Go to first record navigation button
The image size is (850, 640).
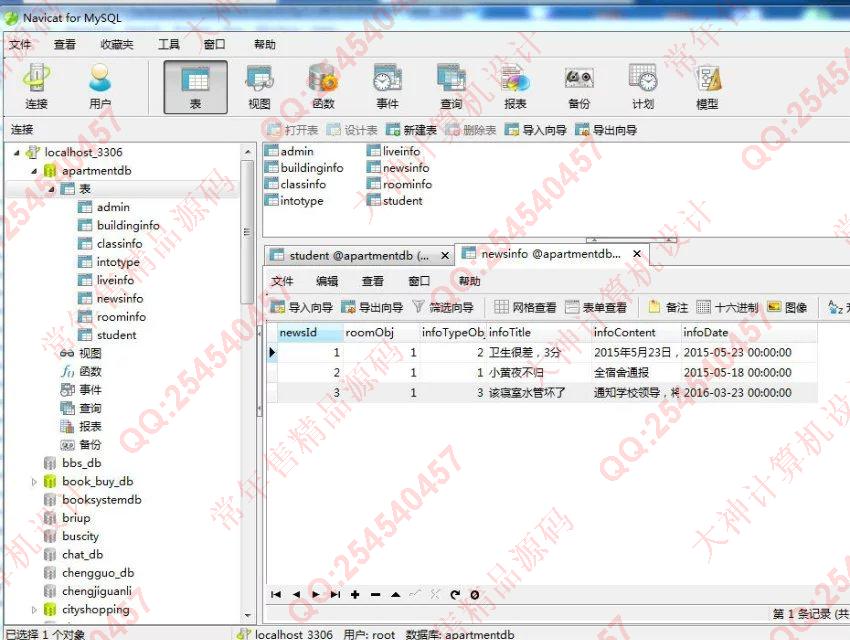click(276, 594)
